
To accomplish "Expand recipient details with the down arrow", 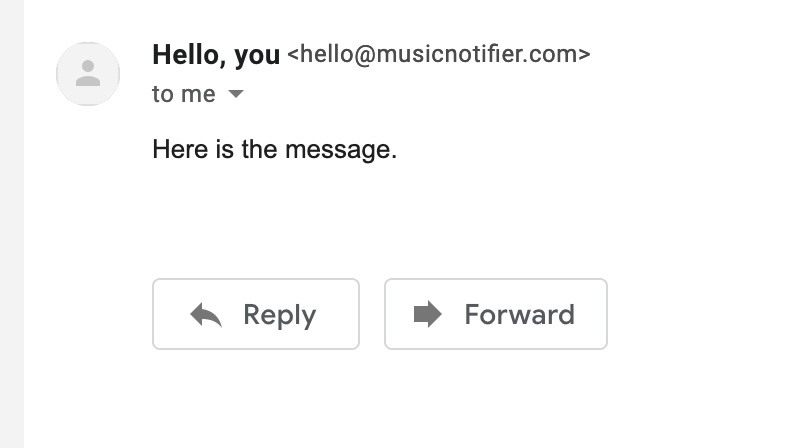I will tap(236, 95).
